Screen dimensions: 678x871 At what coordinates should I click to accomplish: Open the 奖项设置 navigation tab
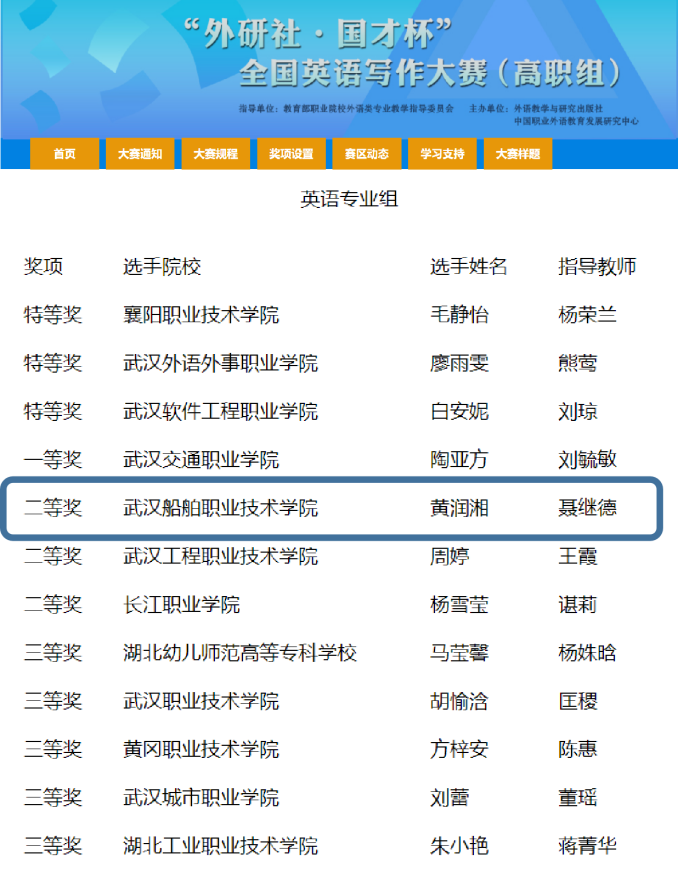pyautogui.click(x=291, y=154)
